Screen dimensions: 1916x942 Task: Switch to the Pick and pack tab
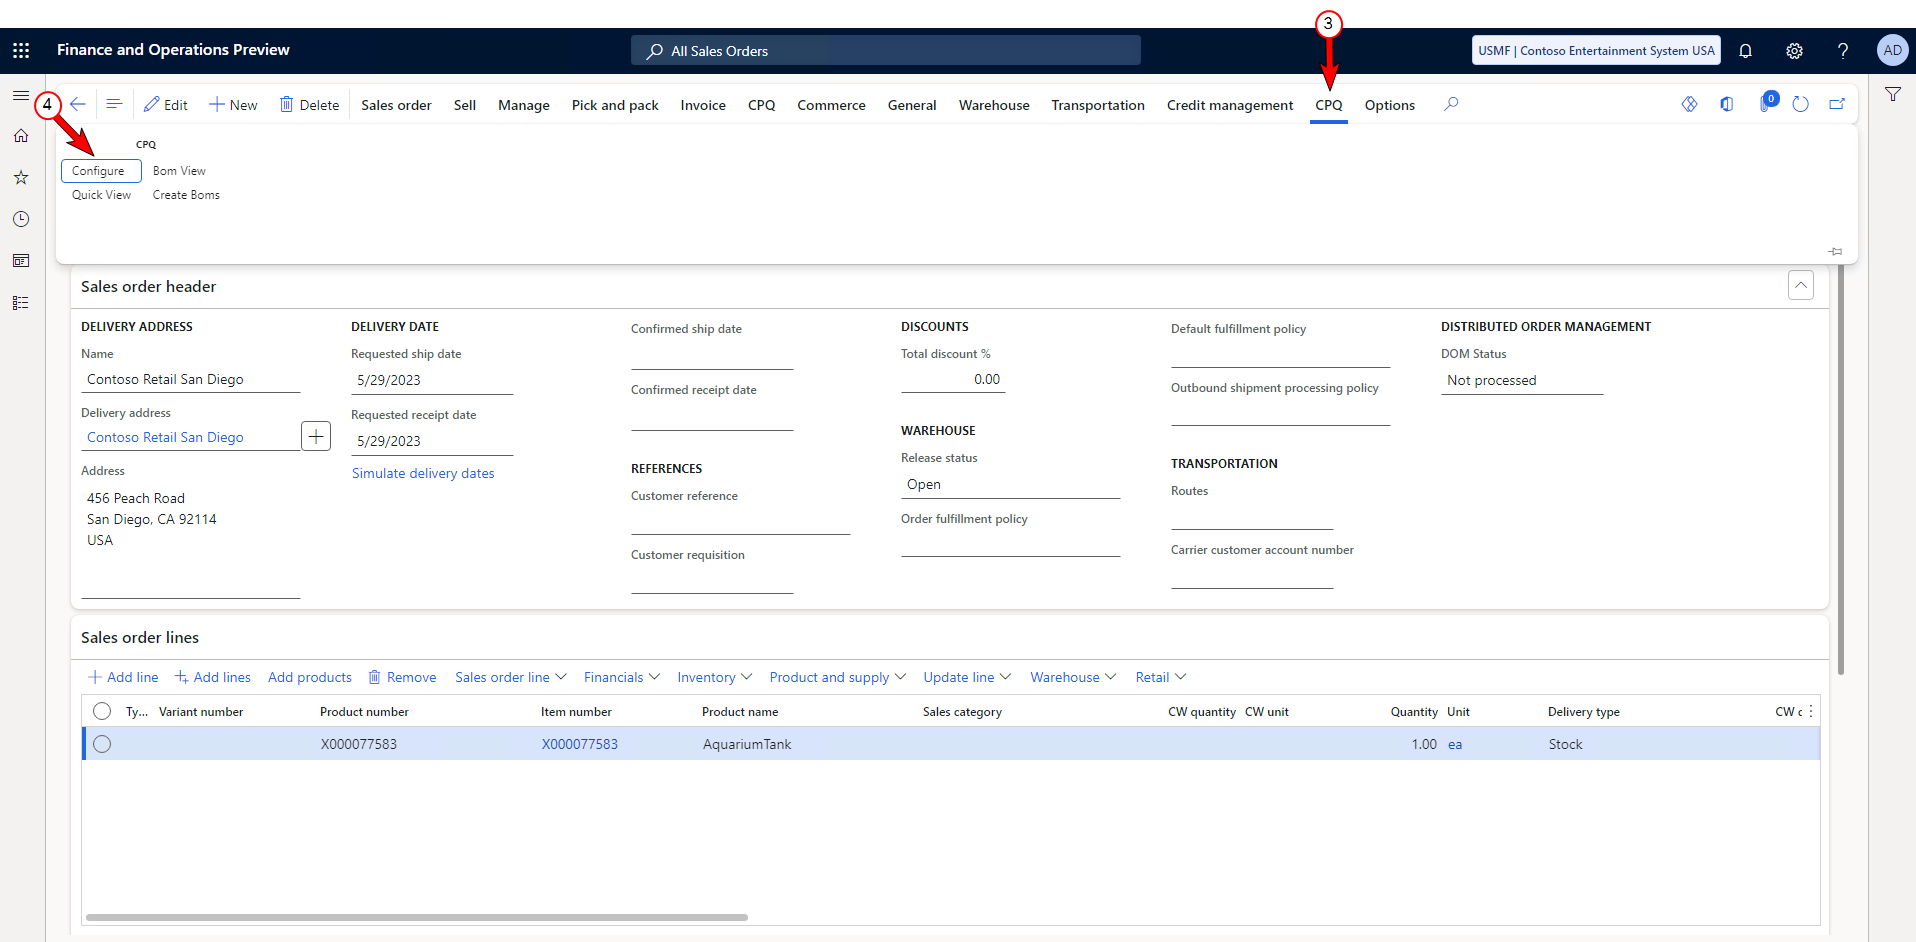coord(615,105)
